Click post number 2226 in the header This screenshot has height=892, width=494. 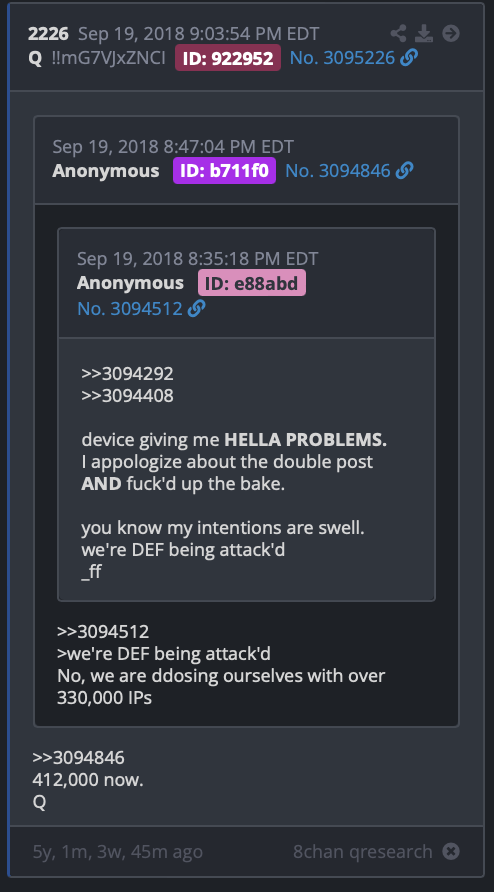[x=48, y=34]
